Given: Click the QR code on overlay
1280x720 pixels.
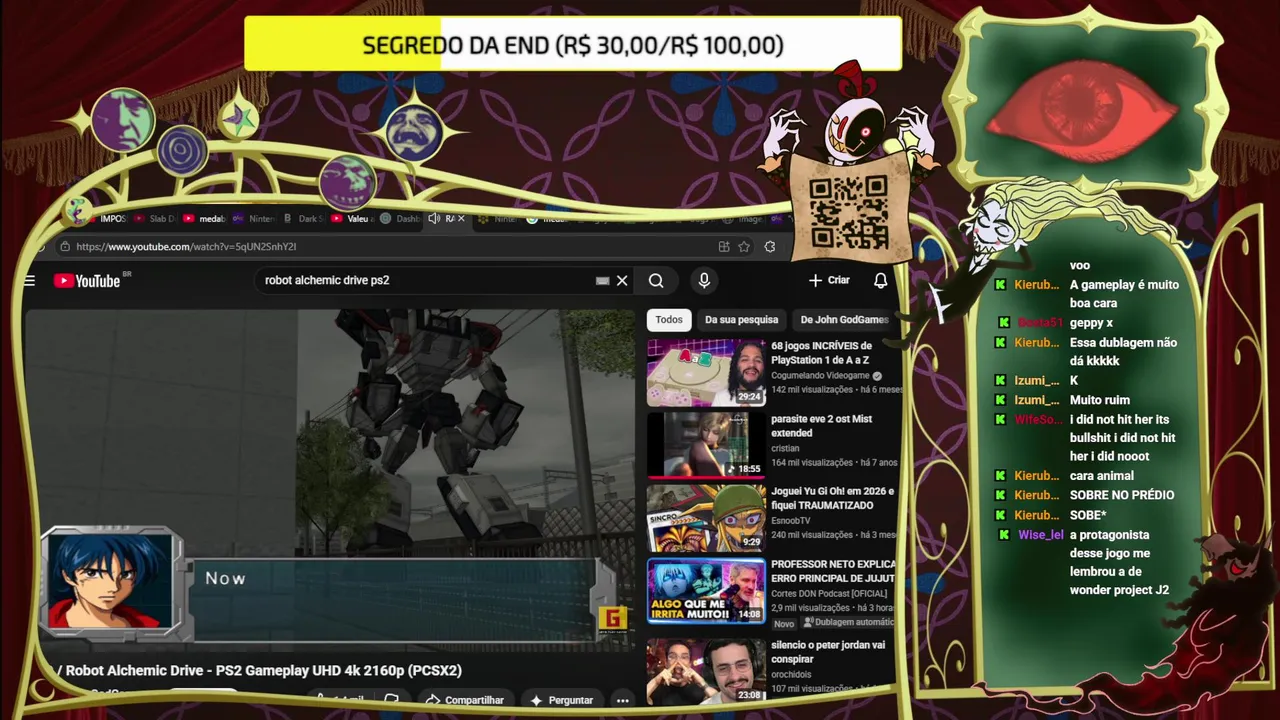Looking at the screenshot, I should coord(848,213).
